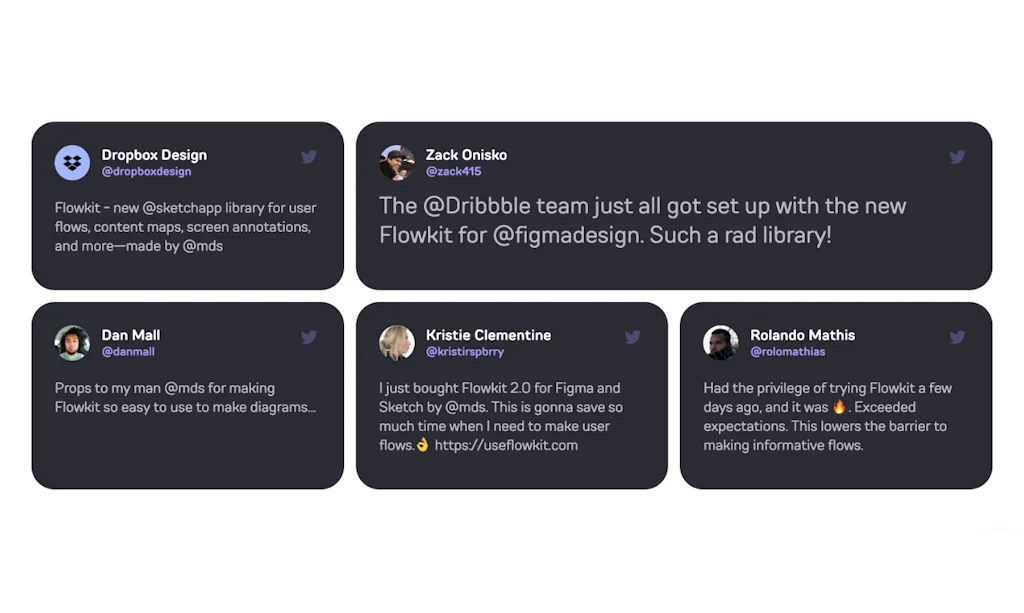Click the Dropbox Design logo avatar
Viewport: 1024px width, 613px height.
(x=72, y=162)
